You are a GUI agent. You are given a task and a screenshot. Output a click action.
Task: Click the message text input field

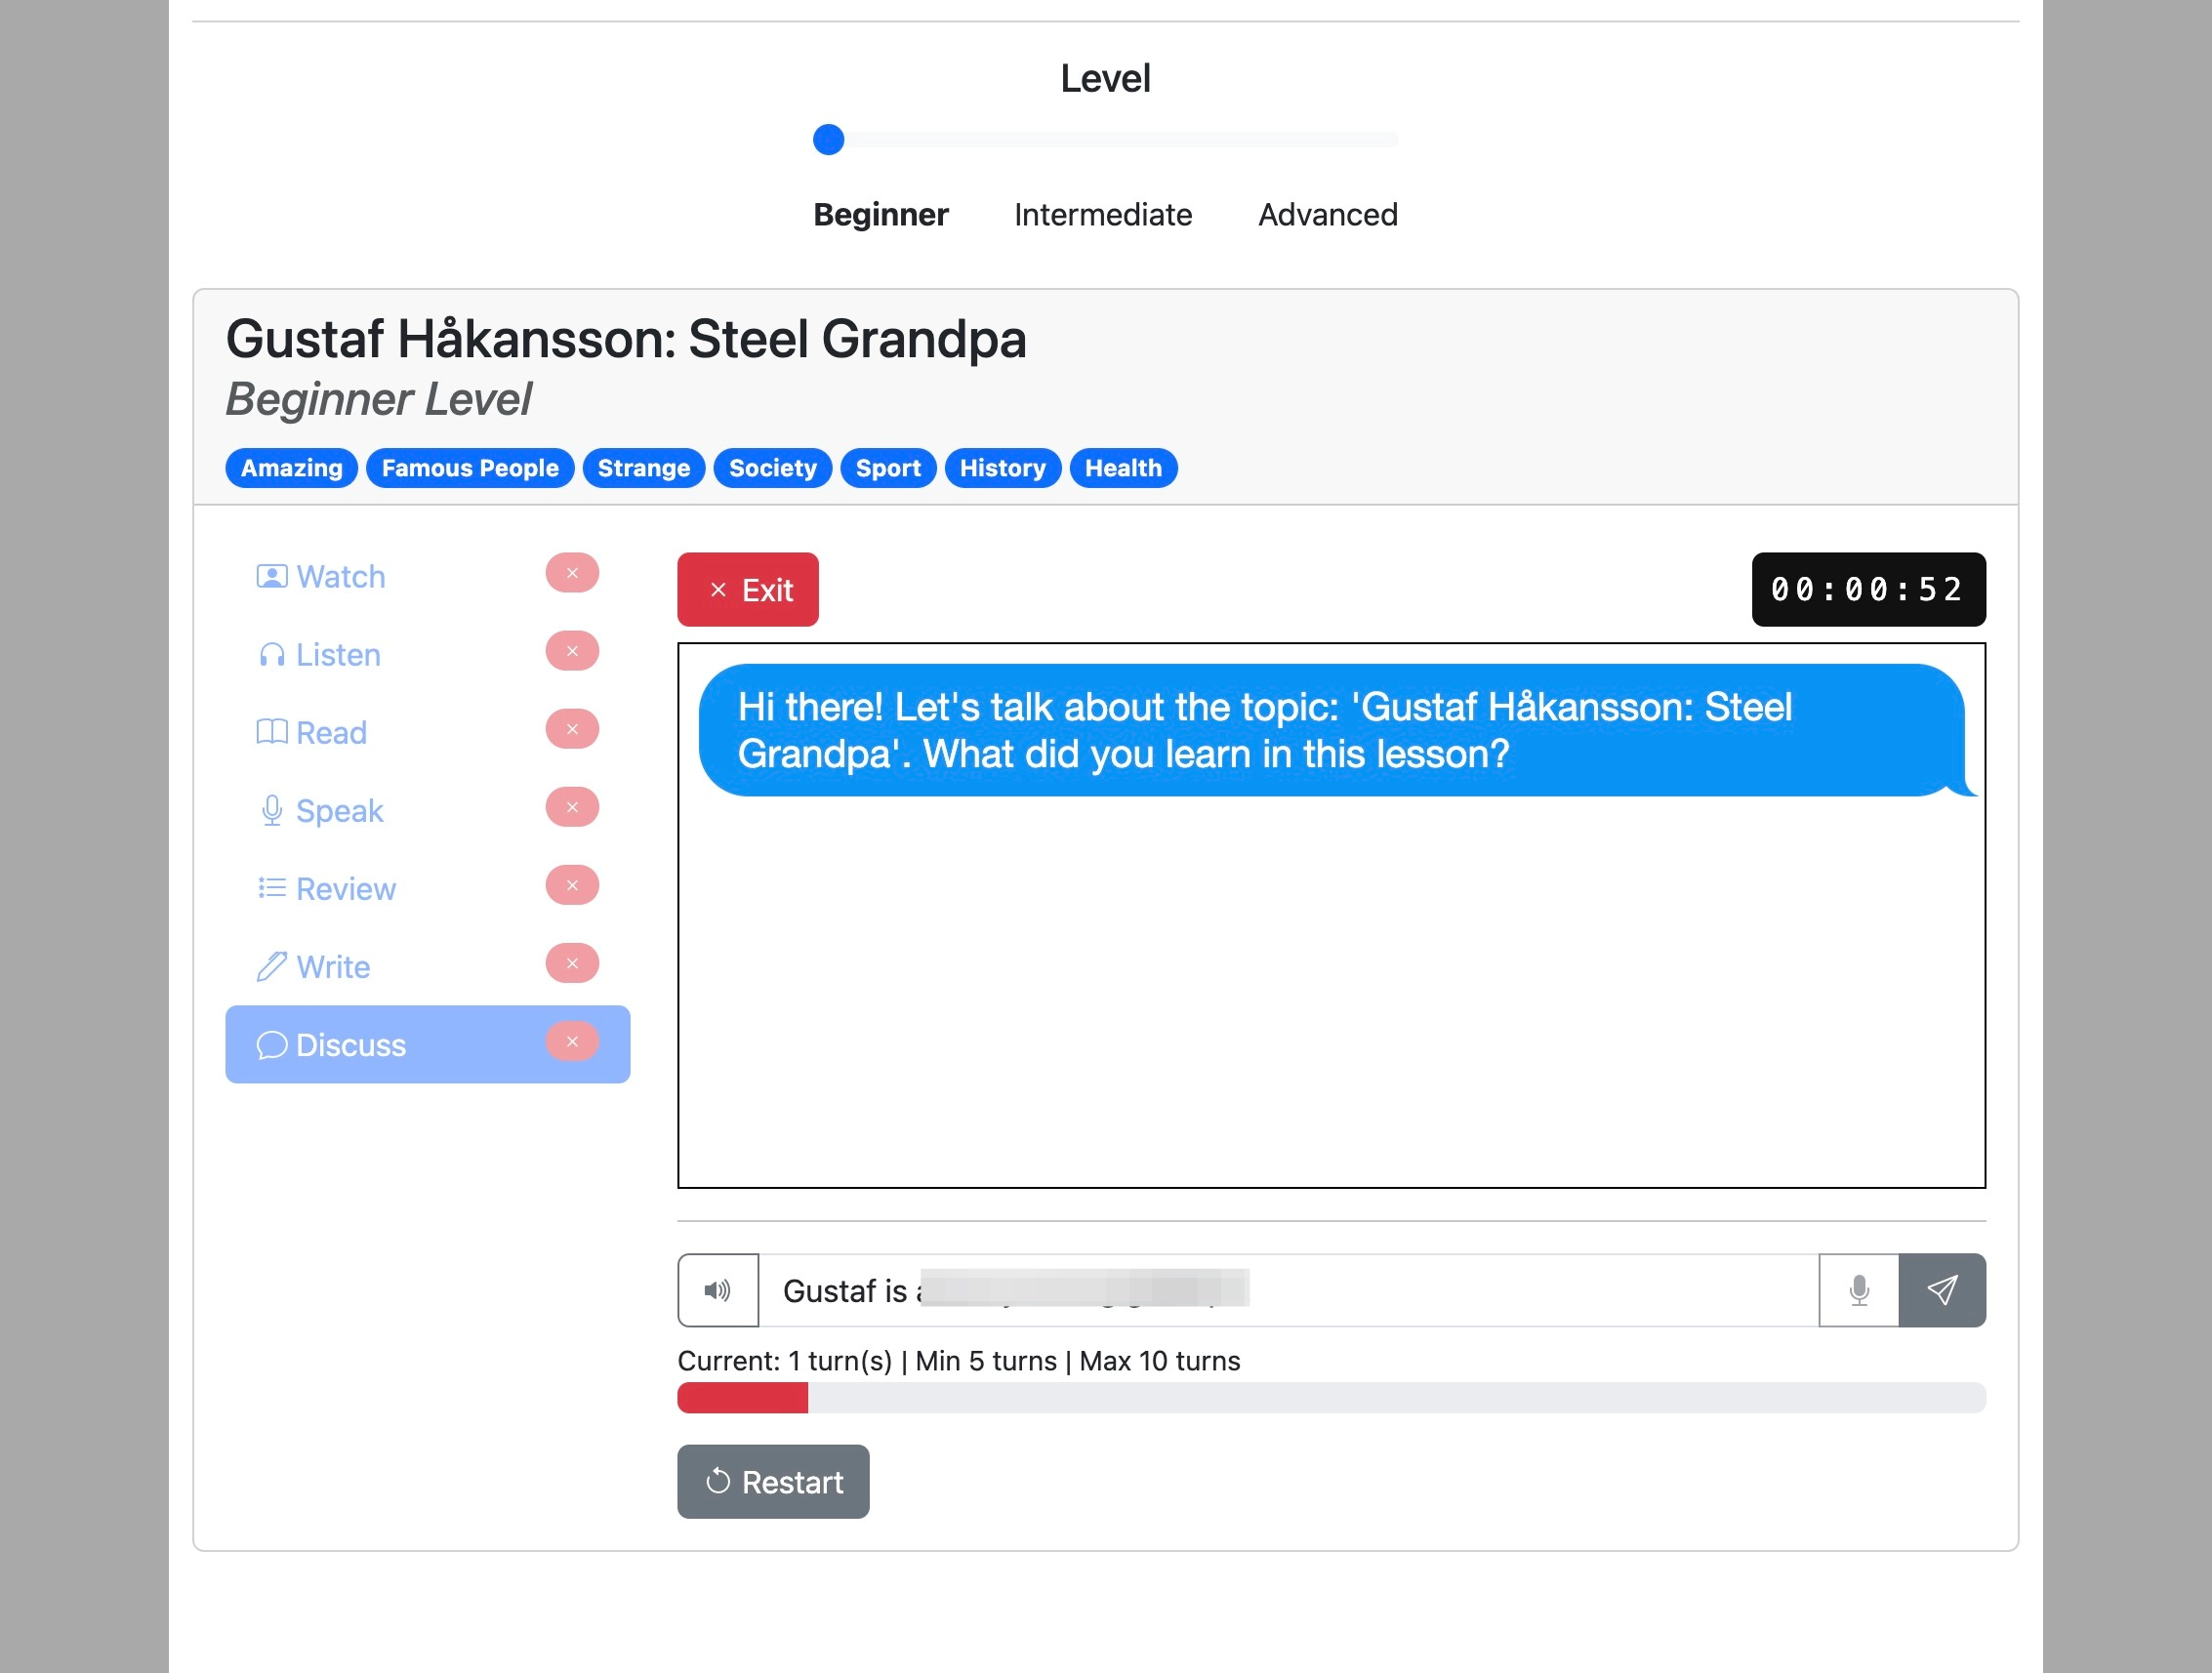tap(1288, 1290)
